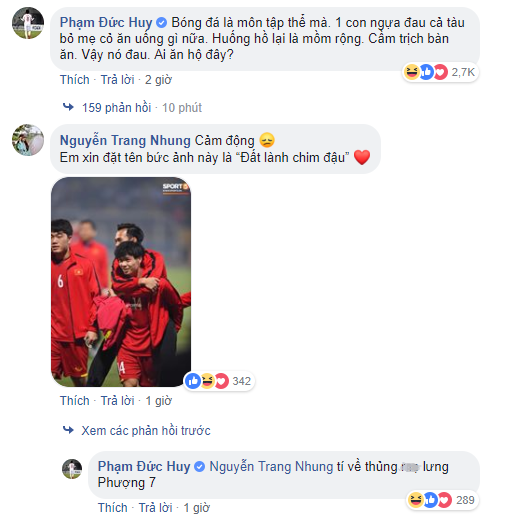
Task: Open the tagged Nguyễn Trang Nhung name in reply
Action: coord(271,467)
